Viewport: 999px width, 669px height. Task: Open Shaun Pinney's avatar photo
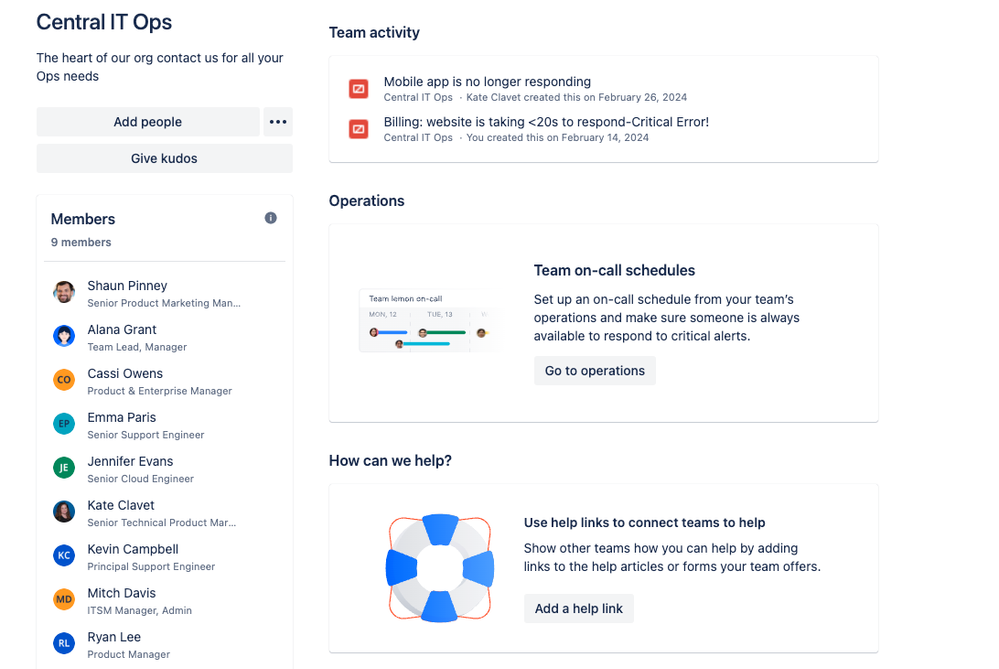pyautogui.click(x=64, y=292)
